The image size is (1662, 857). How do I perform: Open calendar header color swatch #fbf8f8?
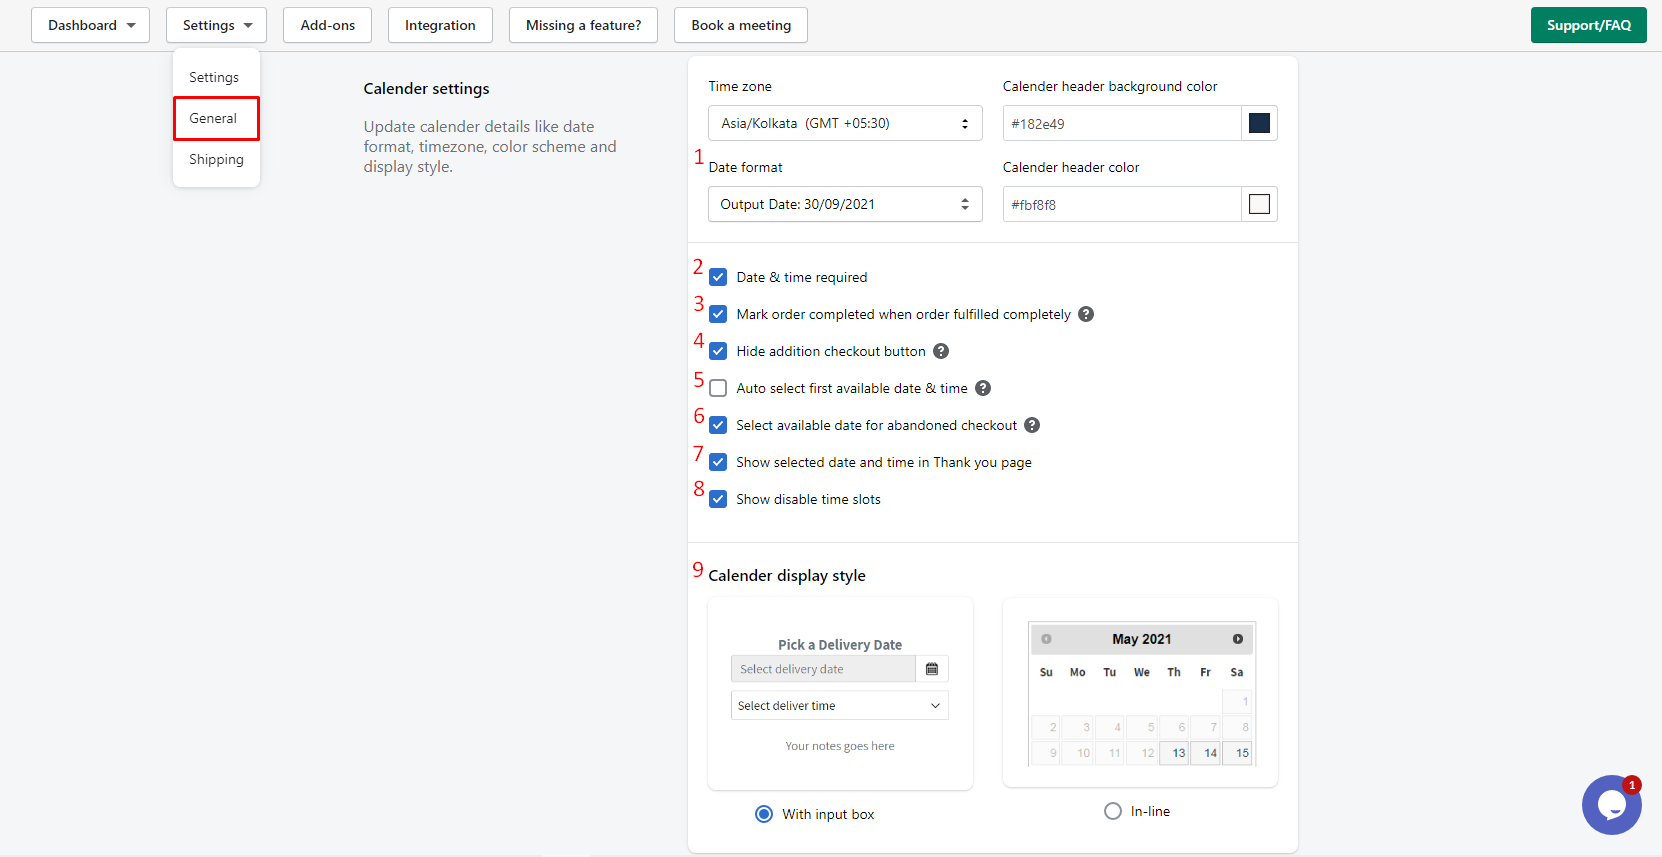click(x=1260, y=204)
